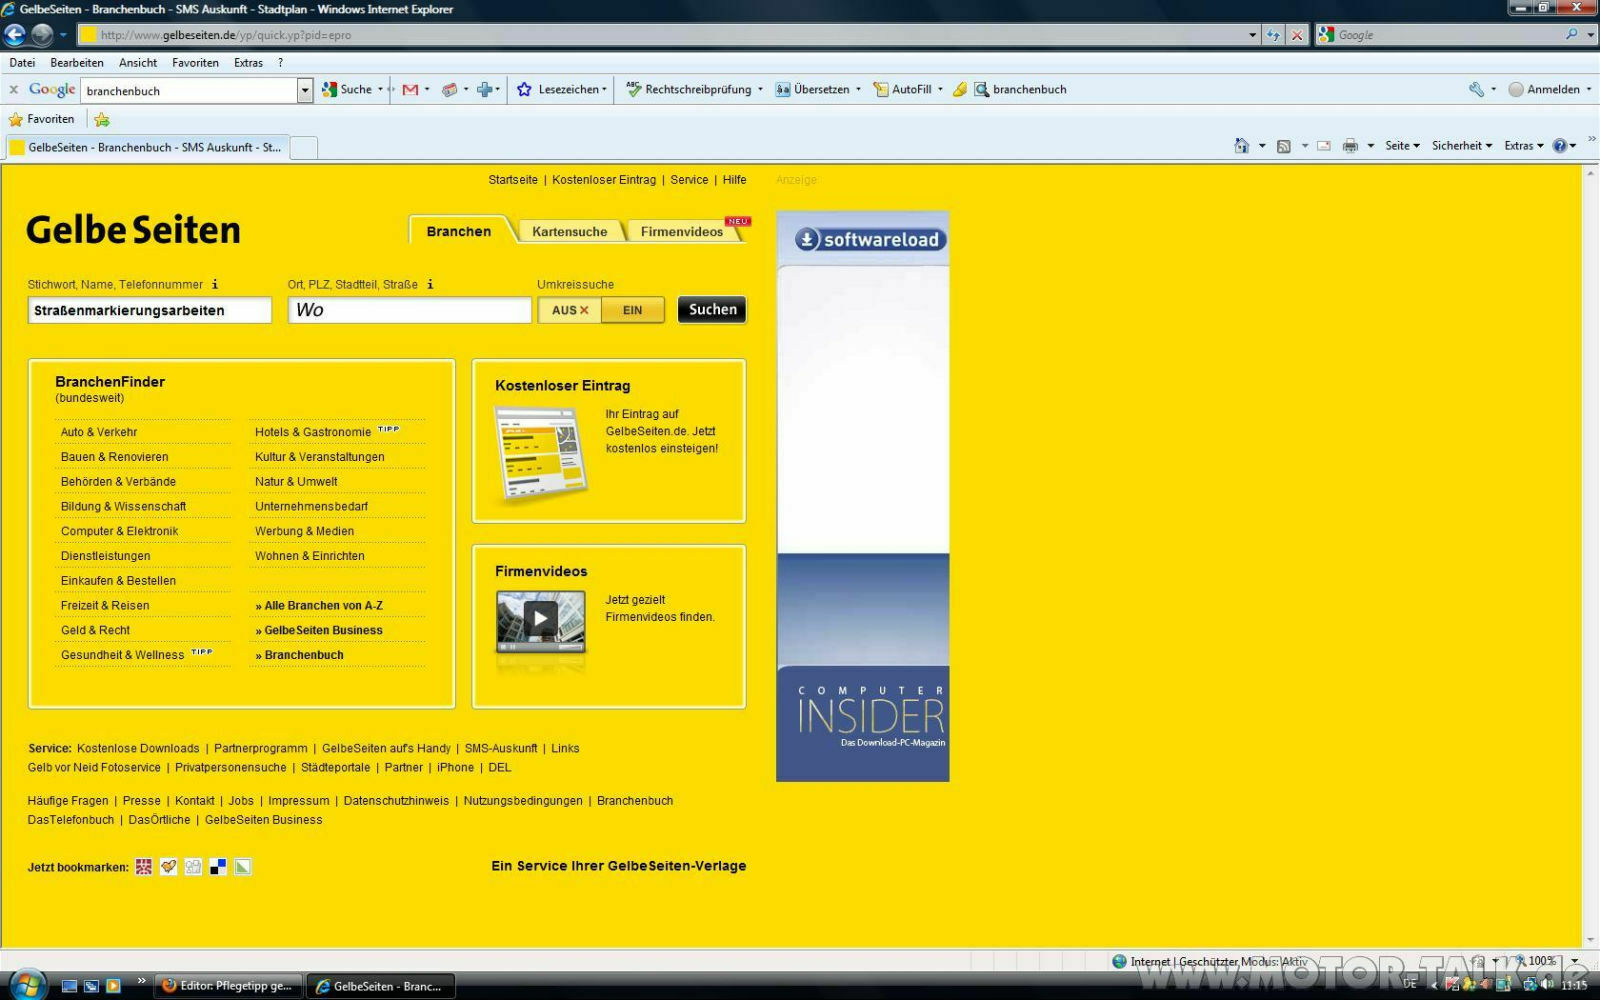Image resolution: width=1600 pixels, height=1000 pixels.
Task: Expand the Lesezeichen dropdown
Action: coord(604,89)
